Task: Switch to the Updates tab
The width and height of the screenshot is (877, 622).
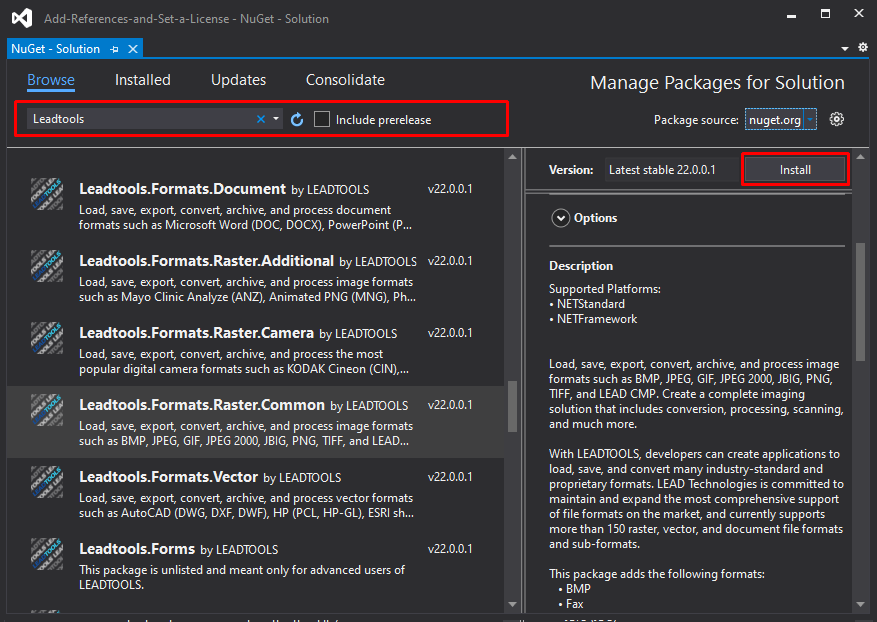Action: (x=238, y=80)
